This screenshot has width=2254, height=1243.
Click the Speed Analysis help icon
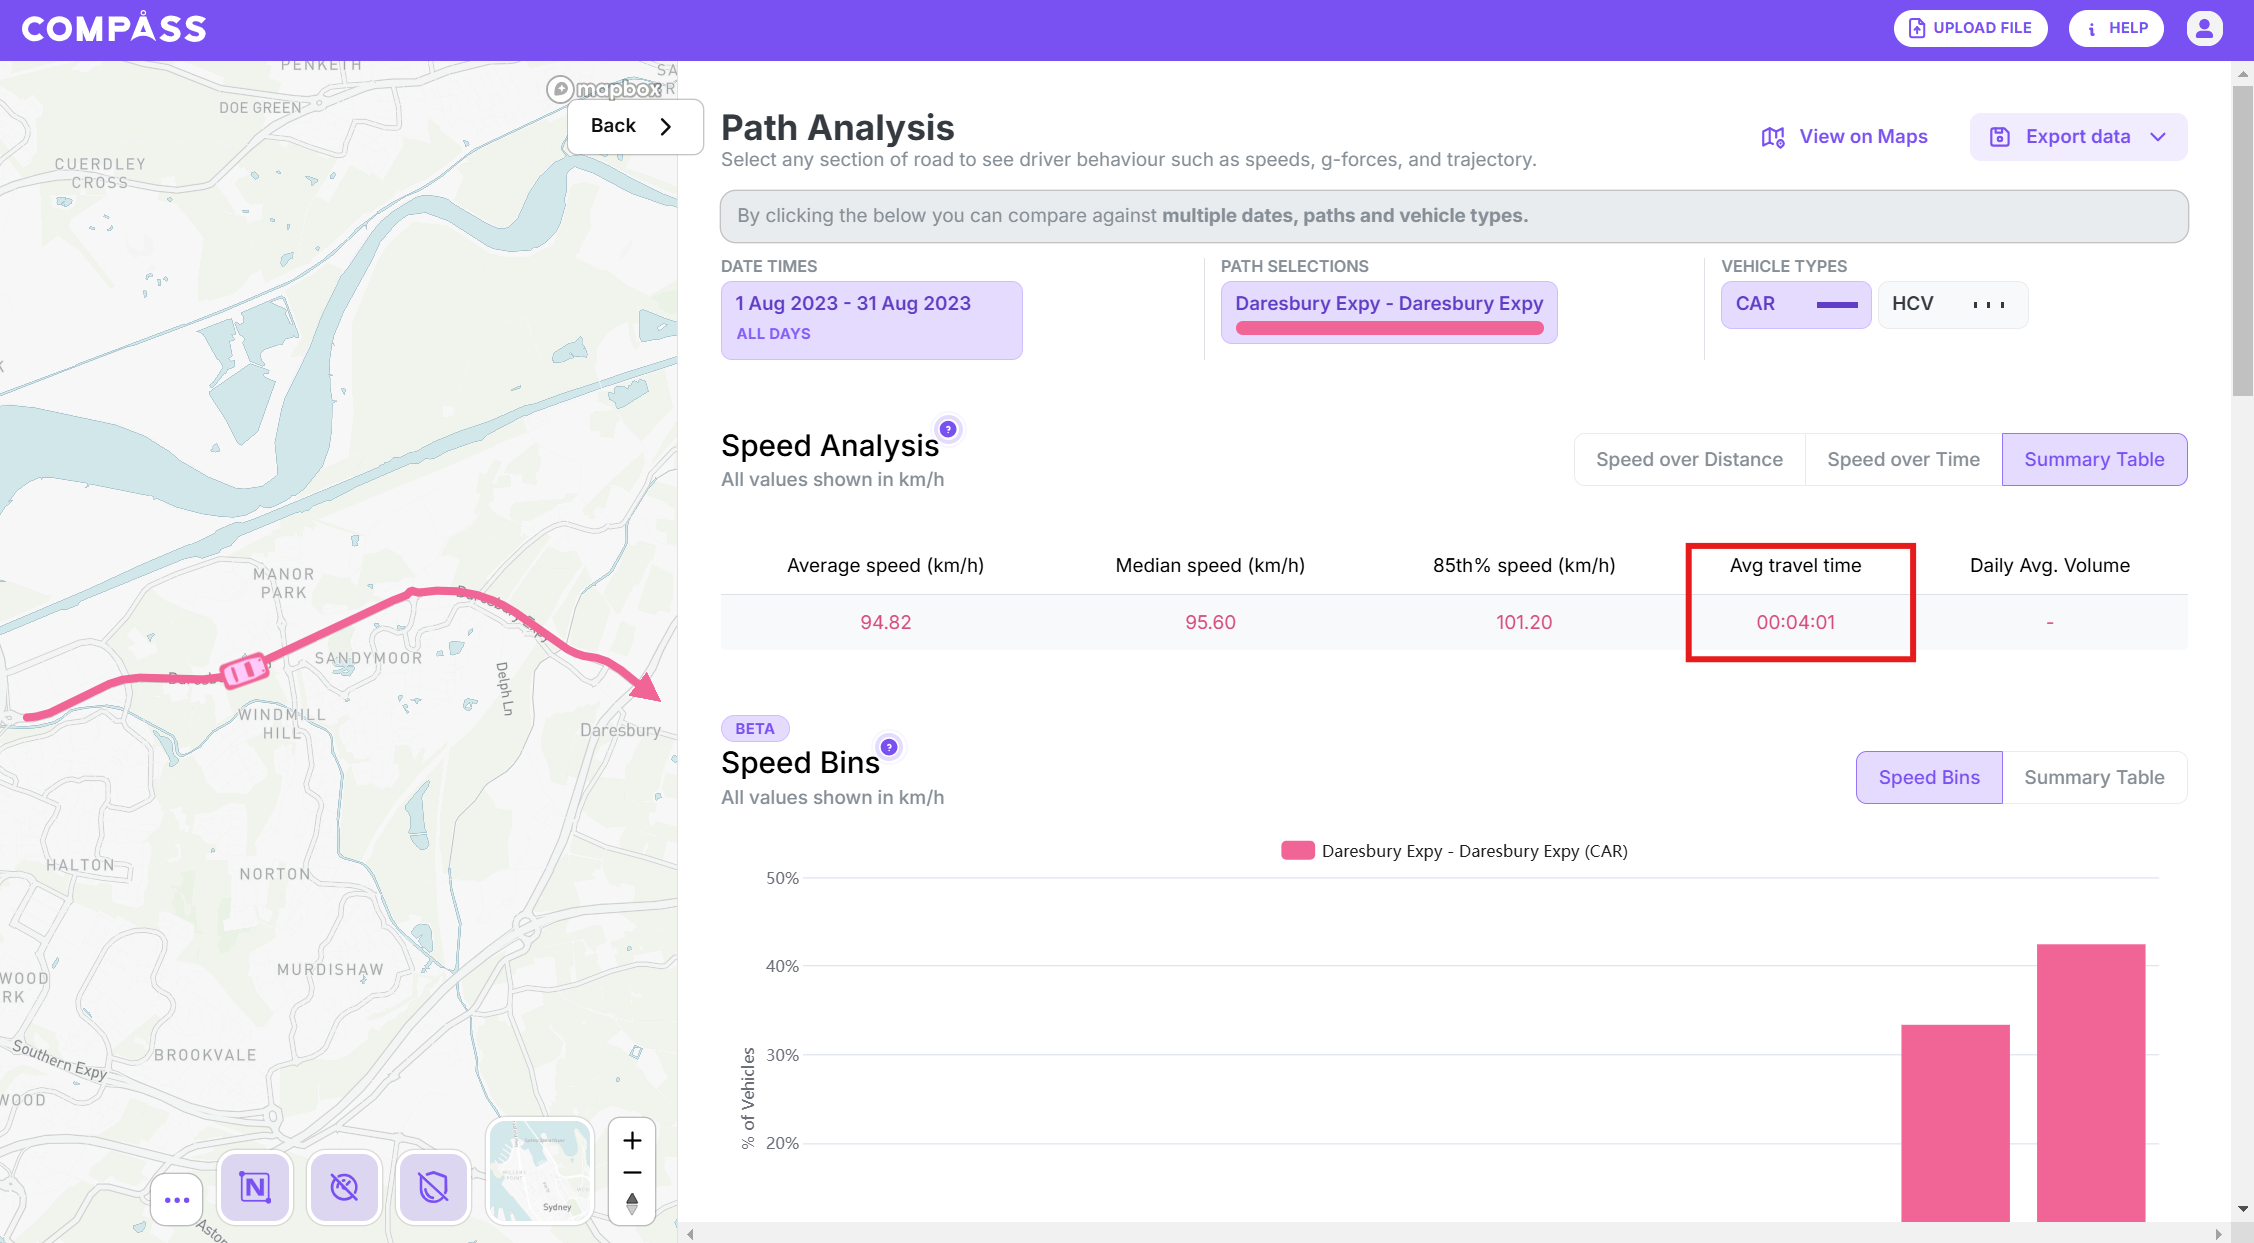coord(948,429)
